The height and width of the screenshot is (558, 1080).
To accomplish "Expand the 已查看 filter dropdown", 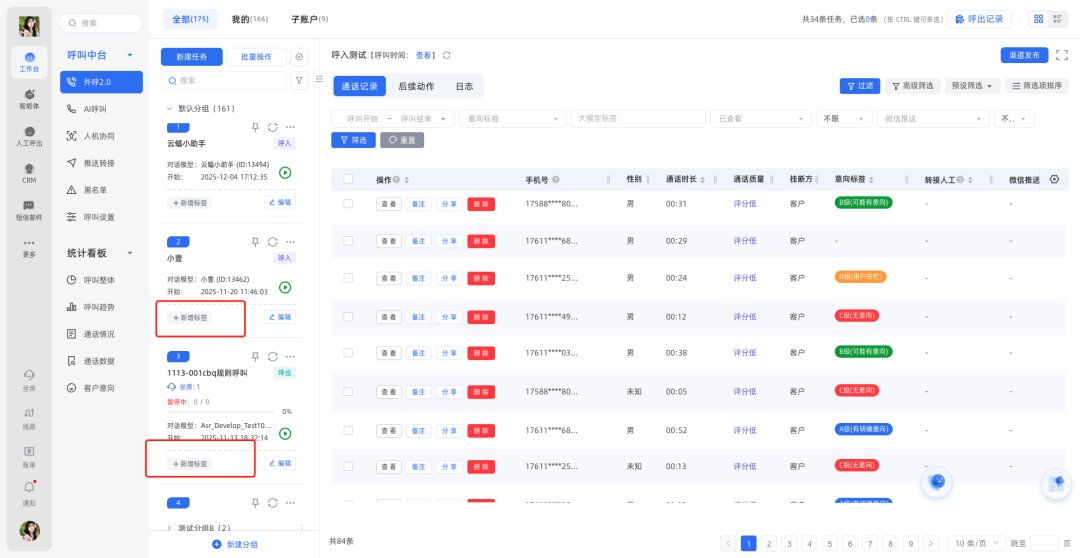I will coord(759,118).
